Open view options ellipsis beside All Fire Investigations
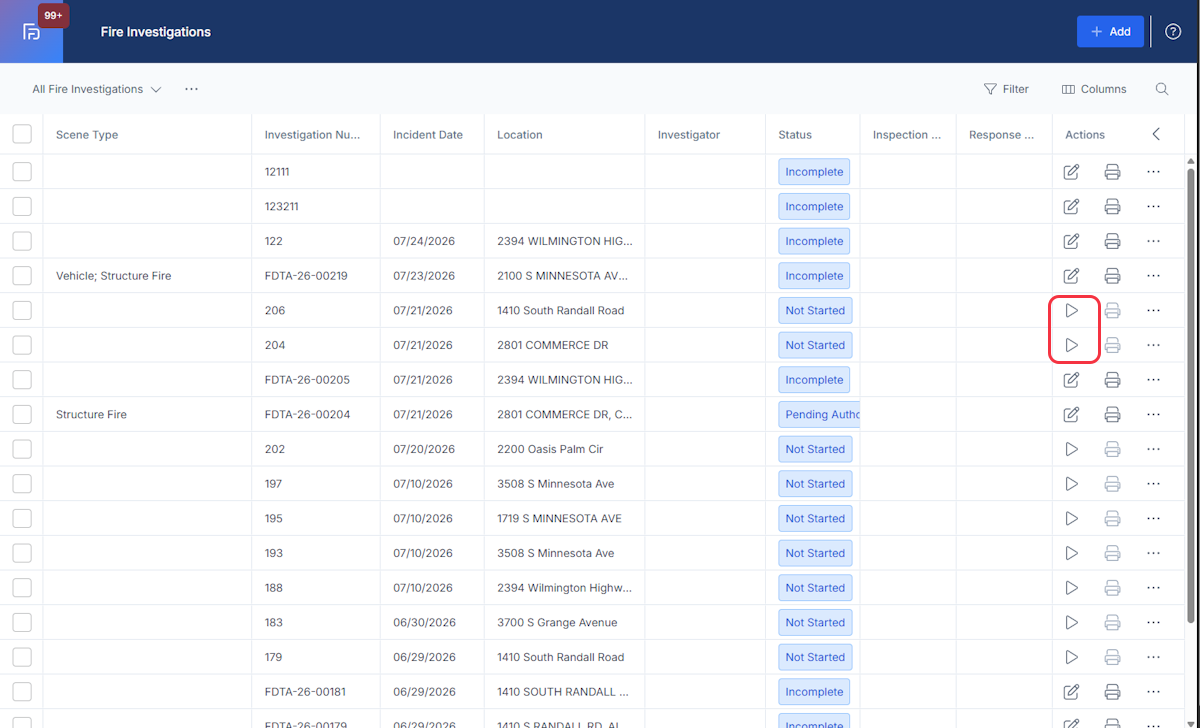This screenshot has width=1200, height=728. point(191,89)
